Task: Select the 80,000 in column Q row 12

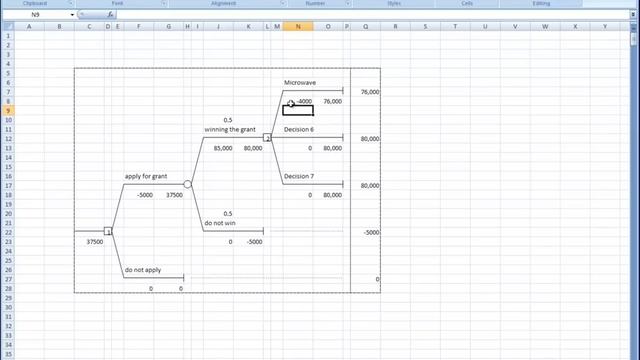Action: point(370,139)
